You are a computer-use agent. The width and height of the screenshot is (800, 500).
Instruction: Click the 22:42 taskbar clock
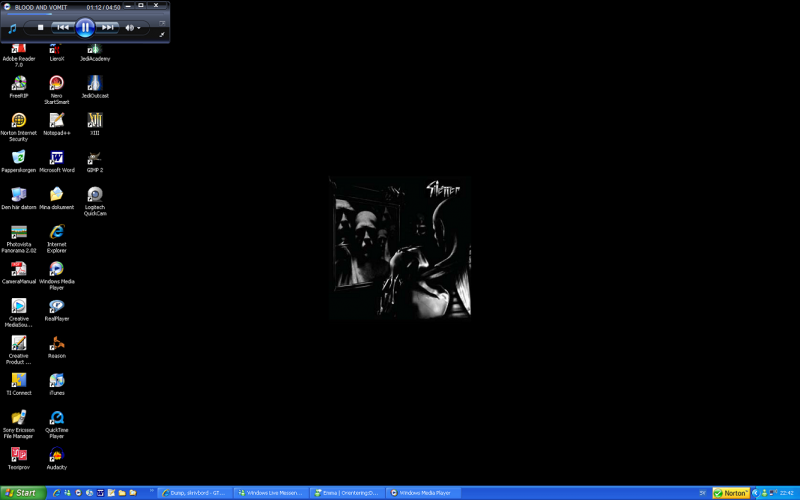coord(787,493)
